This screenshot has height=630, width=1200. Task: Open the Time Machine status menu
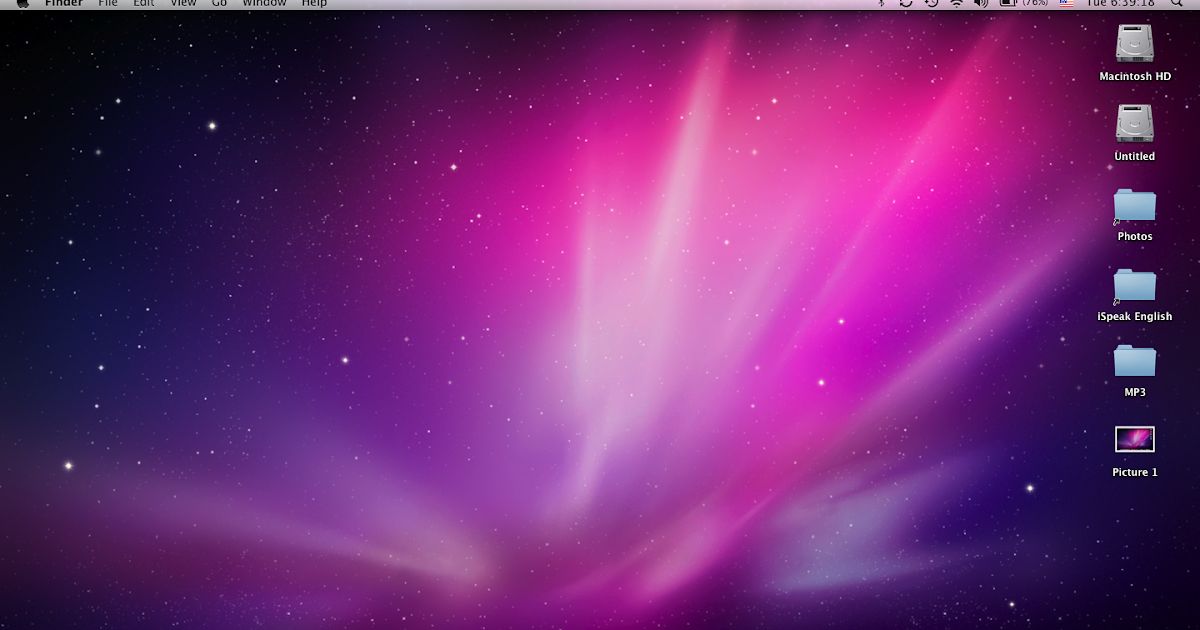click(931, 3)
